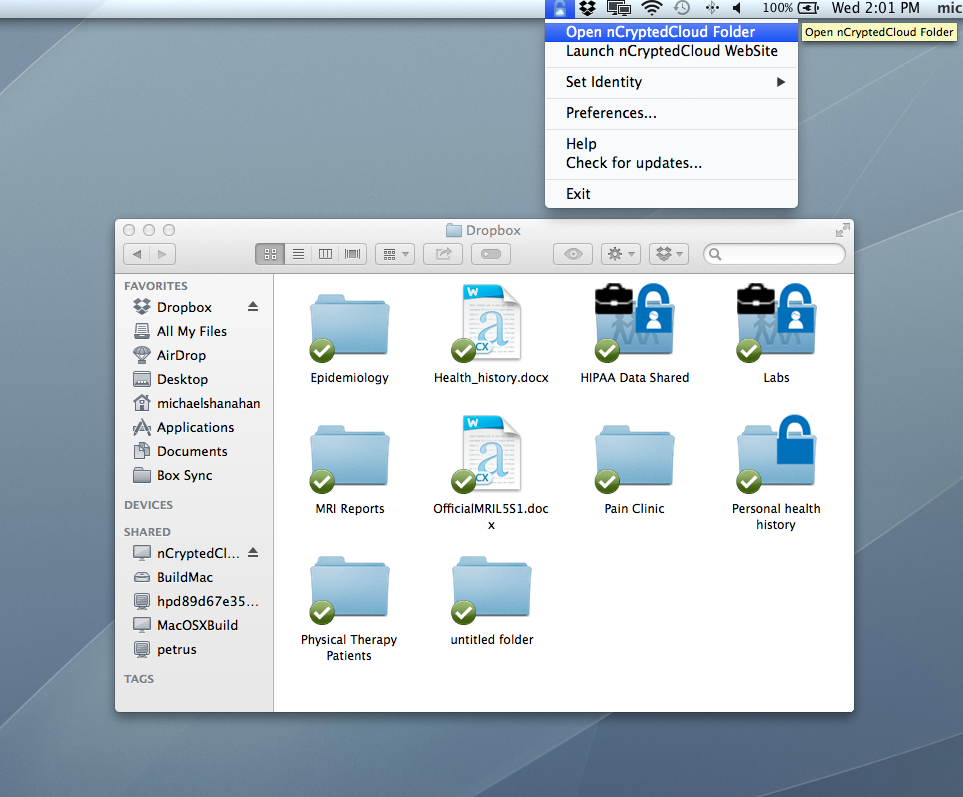The height and width of the screenshot is (797, 963).
Task: Select Help in the nCryptedCloud menu
Action: point(671,144)
